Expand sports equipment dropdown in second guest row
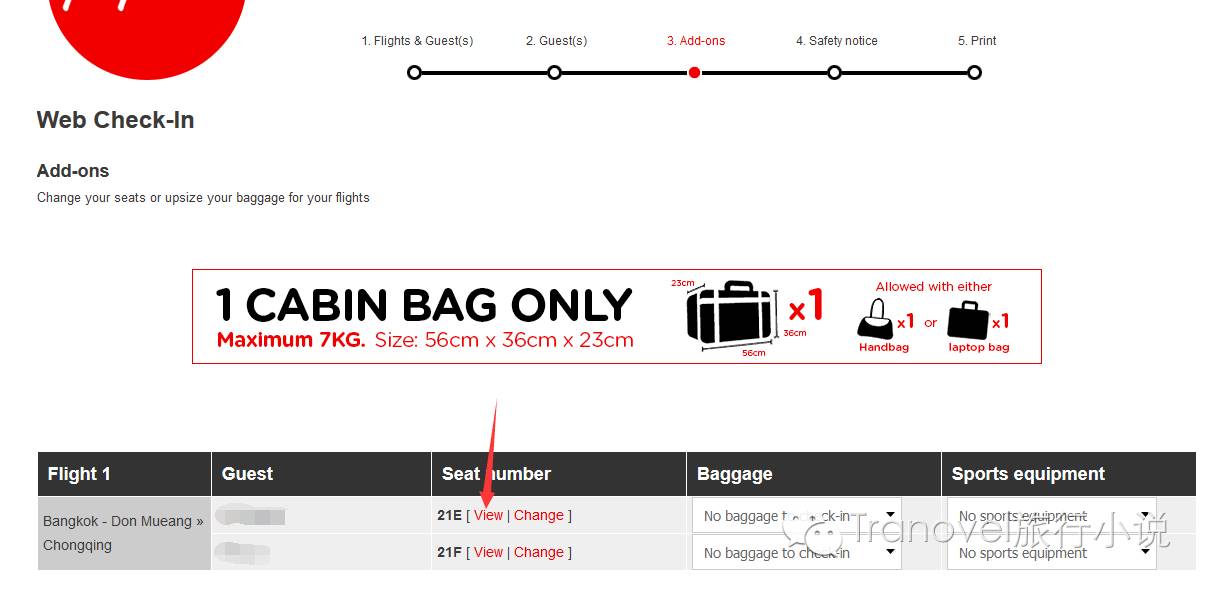This screenshot has width=1212, height=593. coord(1051,552)
